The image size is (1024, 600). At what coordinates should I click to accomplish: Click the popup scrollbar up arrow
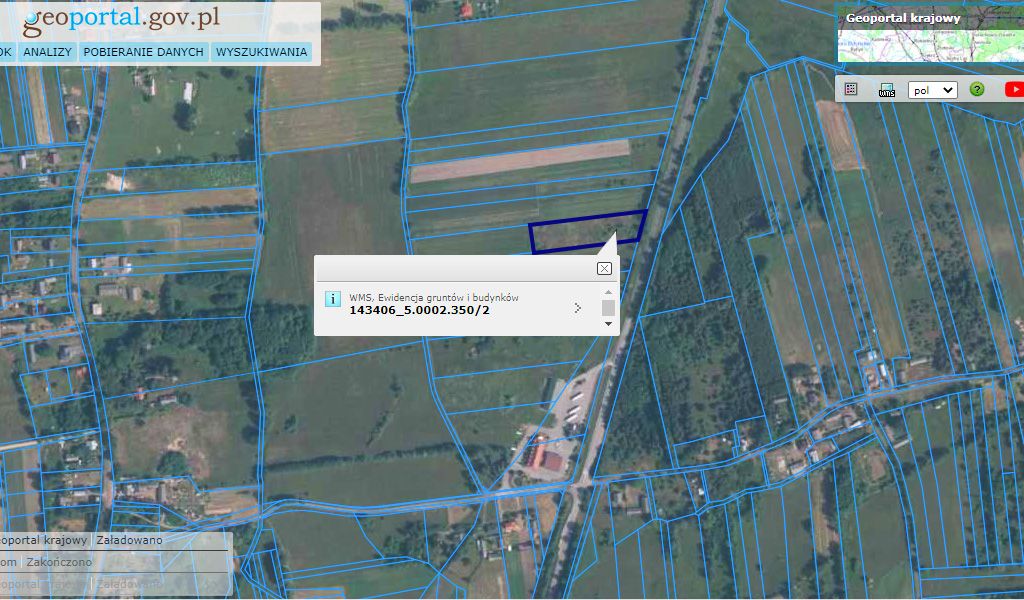[608, 292]
